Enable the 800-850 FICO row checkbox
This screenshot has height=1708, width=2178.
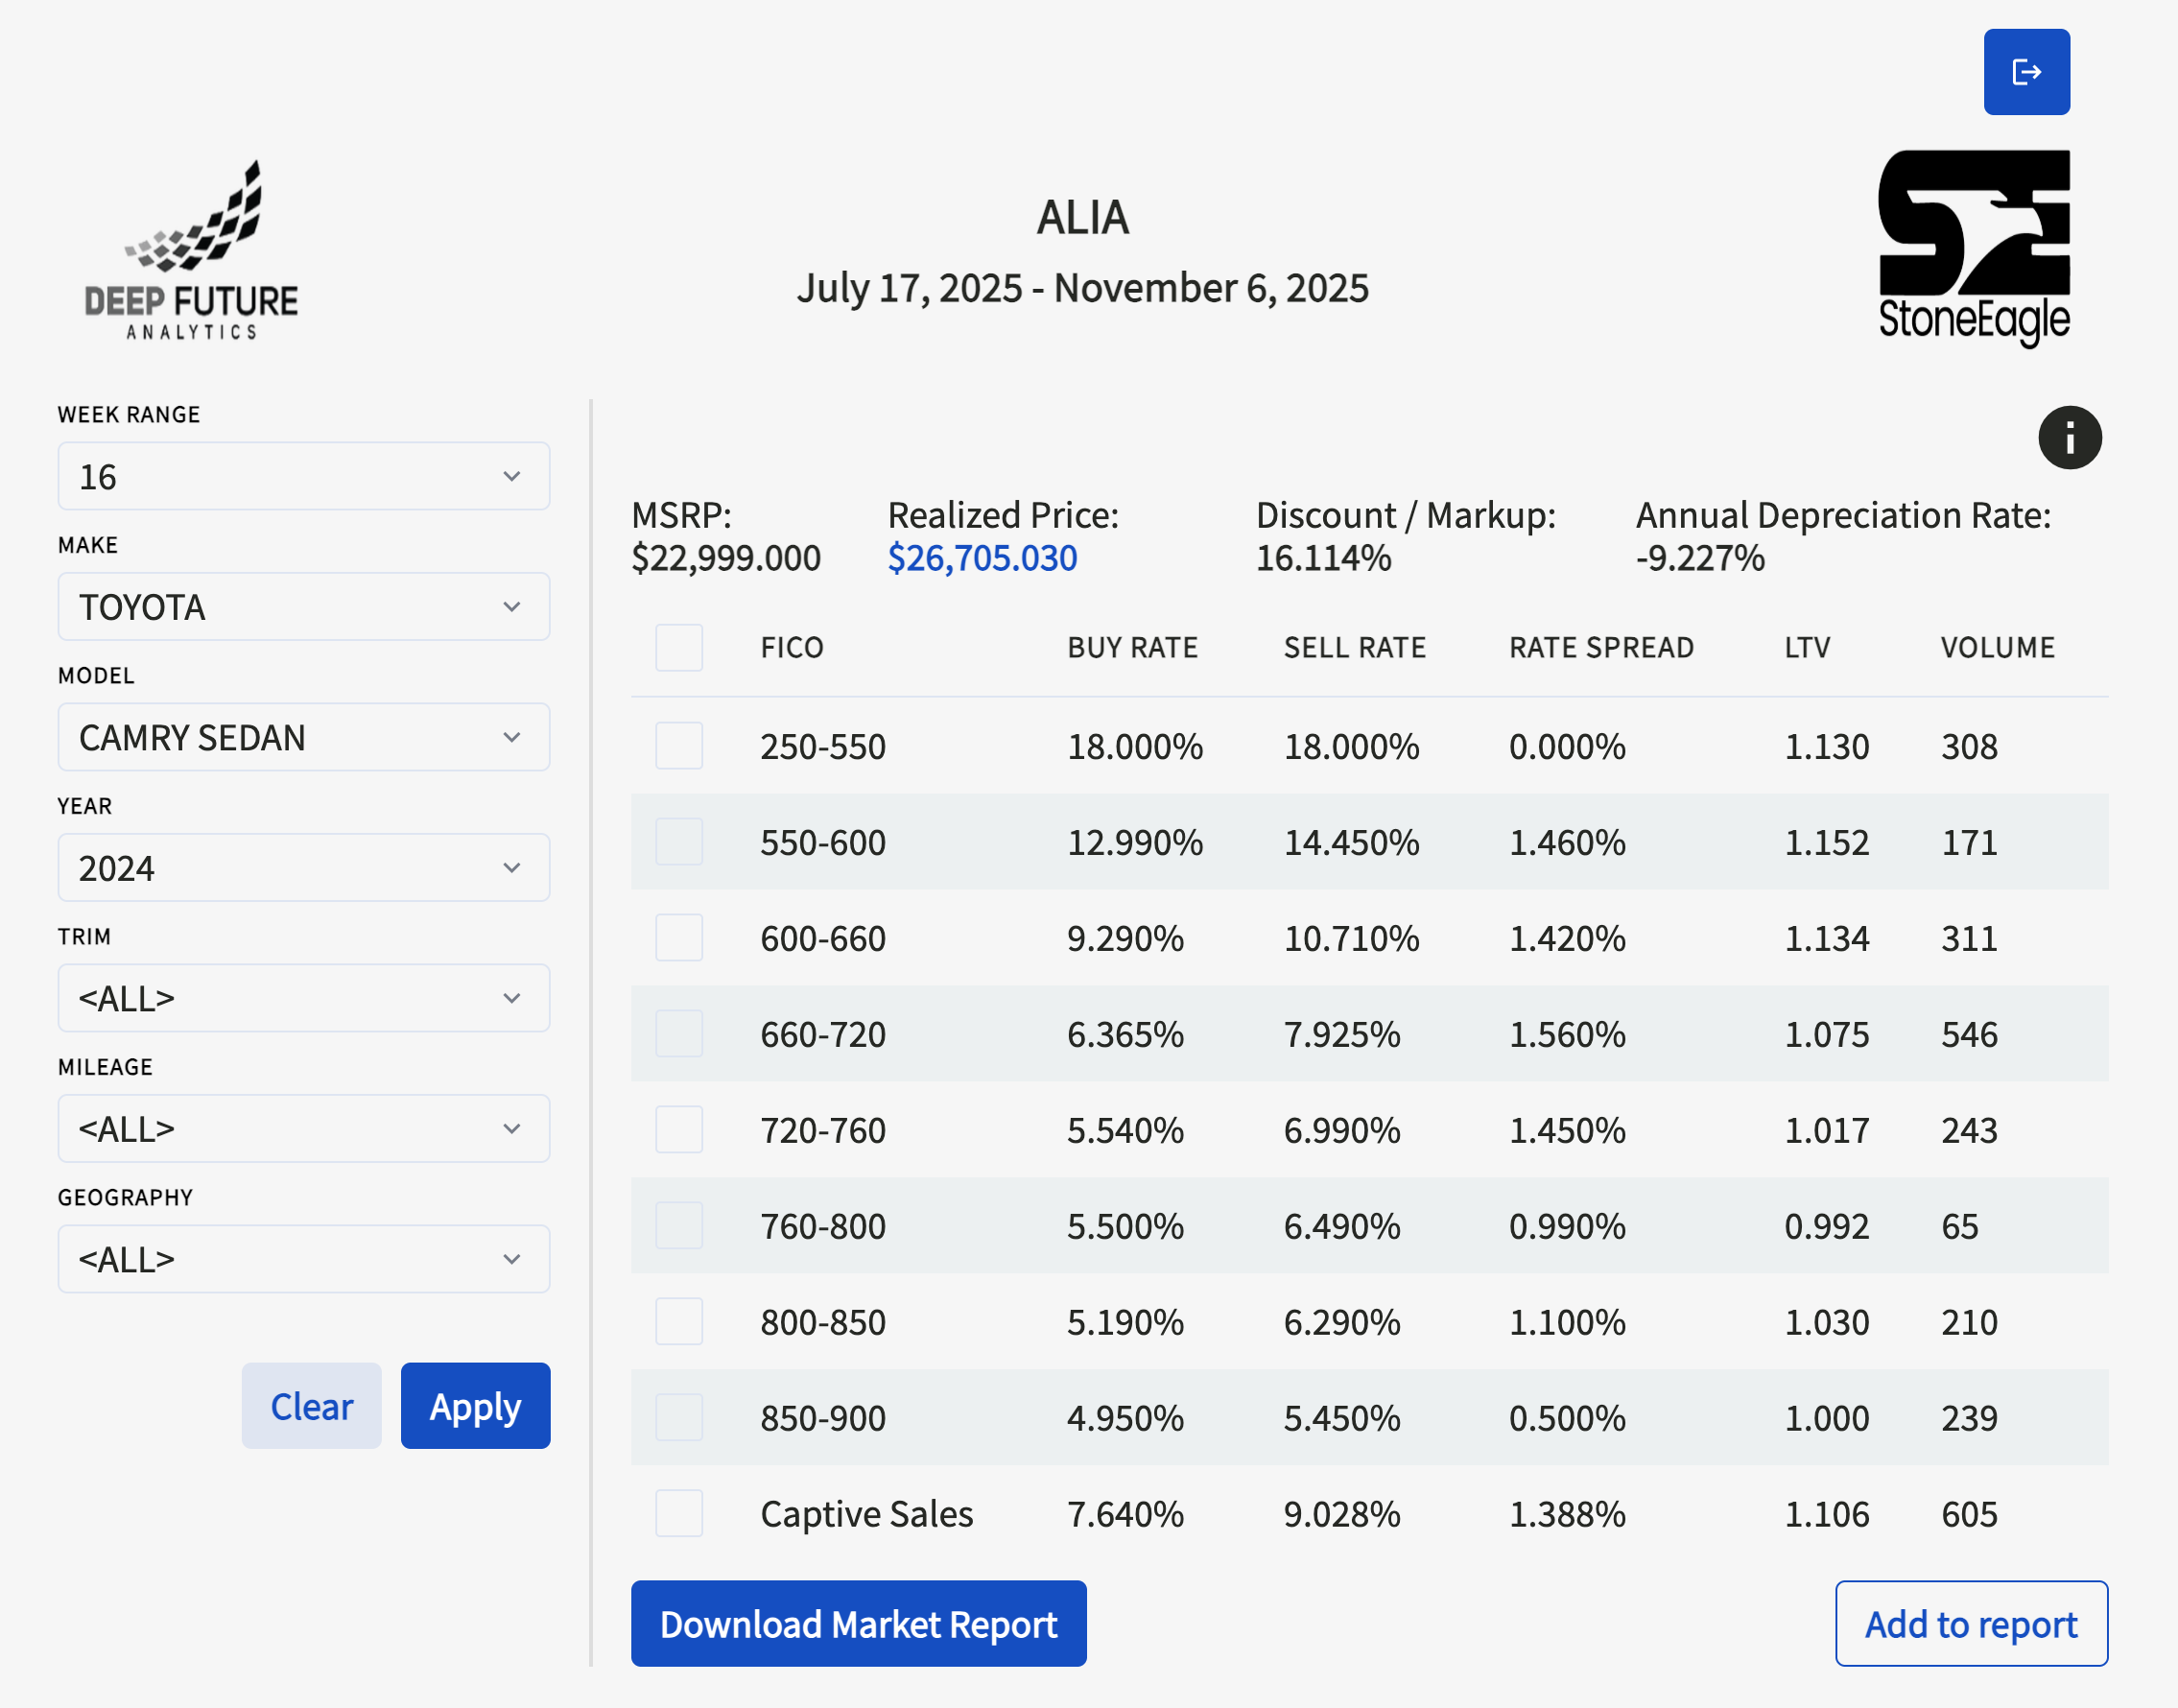[x=679, y=1321]
